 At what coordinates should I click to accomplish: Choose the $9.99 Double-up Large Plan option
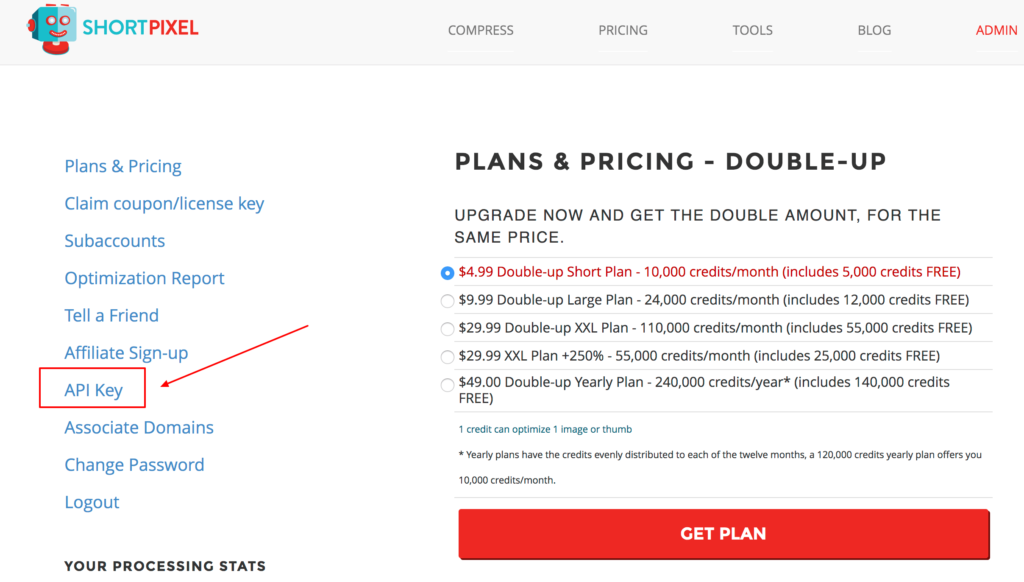447,301
